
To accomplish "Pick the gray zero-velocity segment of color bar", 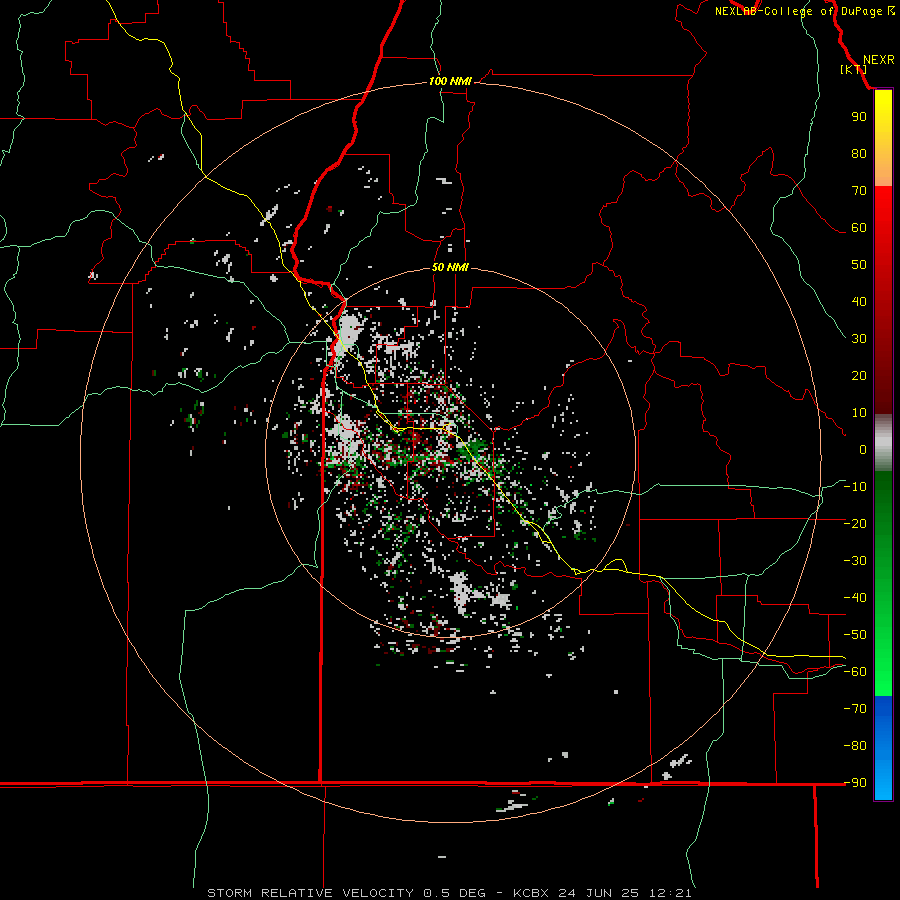I will tap(883, 443).
